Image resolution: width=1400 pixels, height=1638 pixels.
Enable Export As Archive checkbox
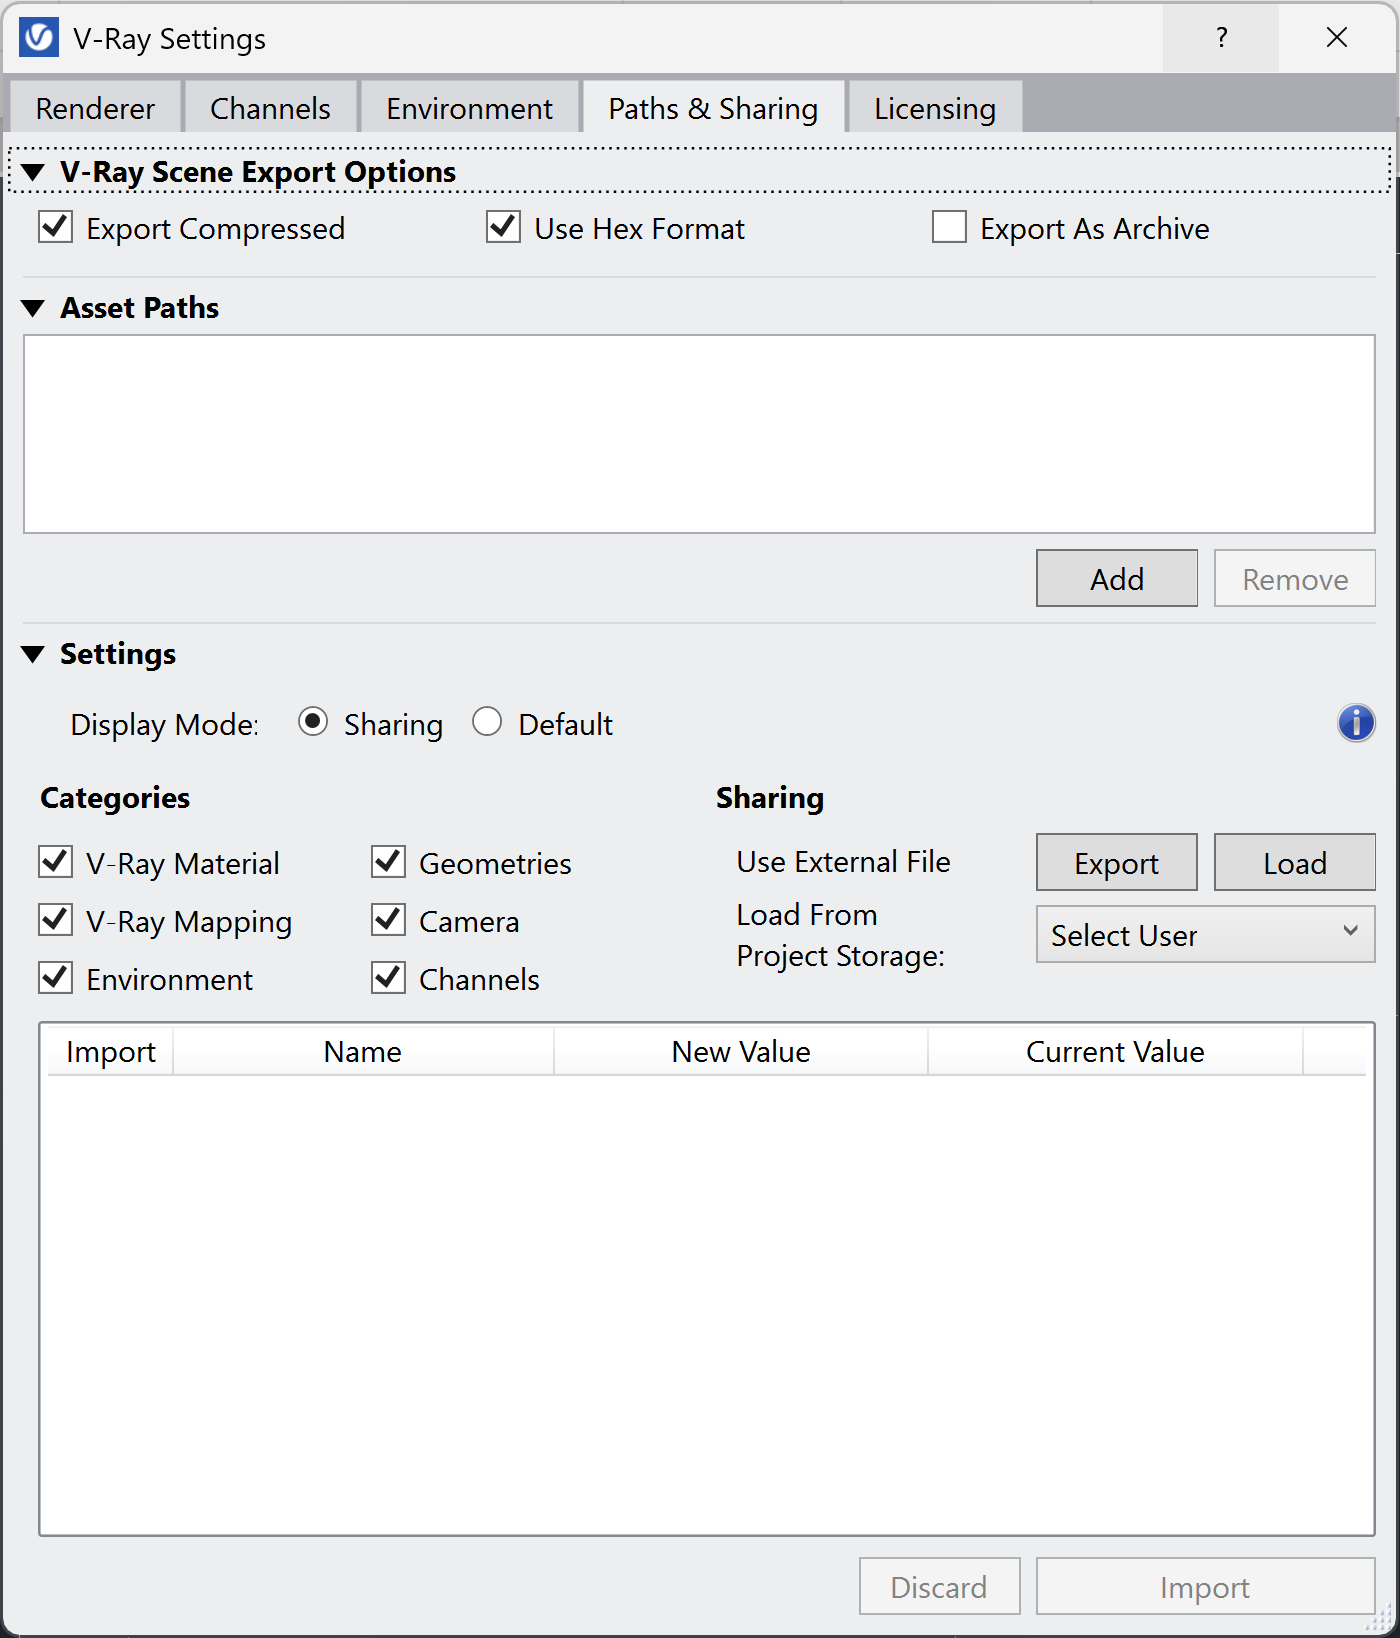[949, 227]
